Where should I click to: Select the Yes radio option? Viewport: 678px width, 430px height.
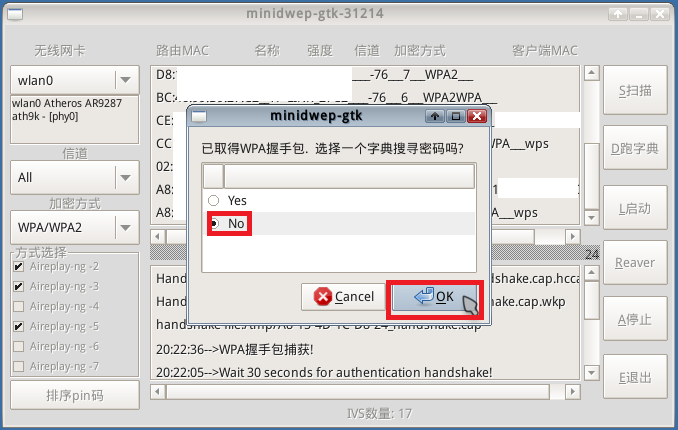(x=214, y=201)
